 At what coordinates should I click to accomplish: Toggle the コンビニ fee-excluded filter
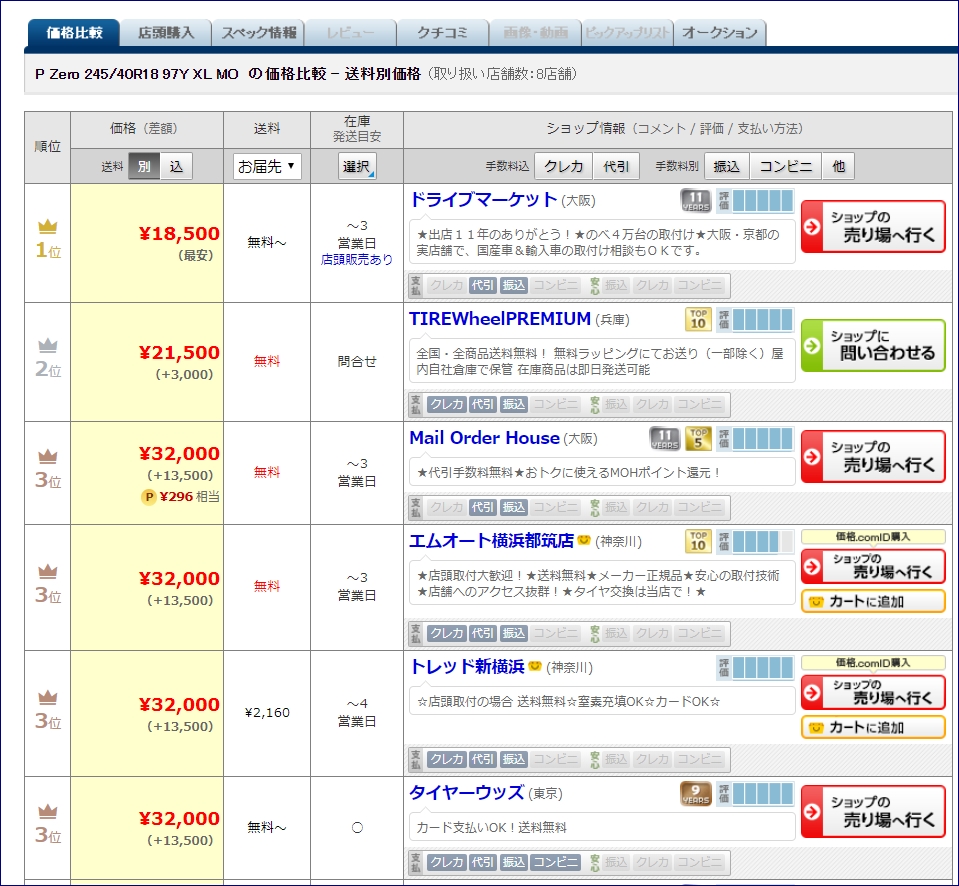click(x=785, y=166)
